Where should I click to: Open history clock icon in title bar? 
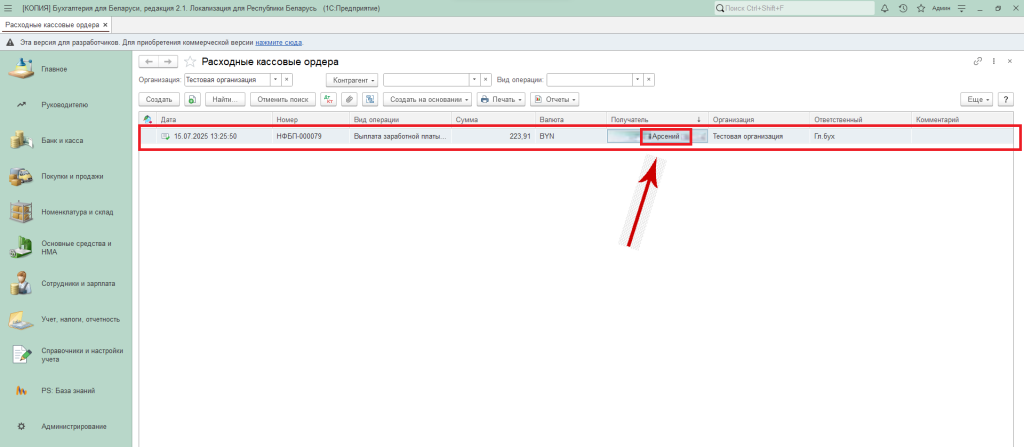903,8
